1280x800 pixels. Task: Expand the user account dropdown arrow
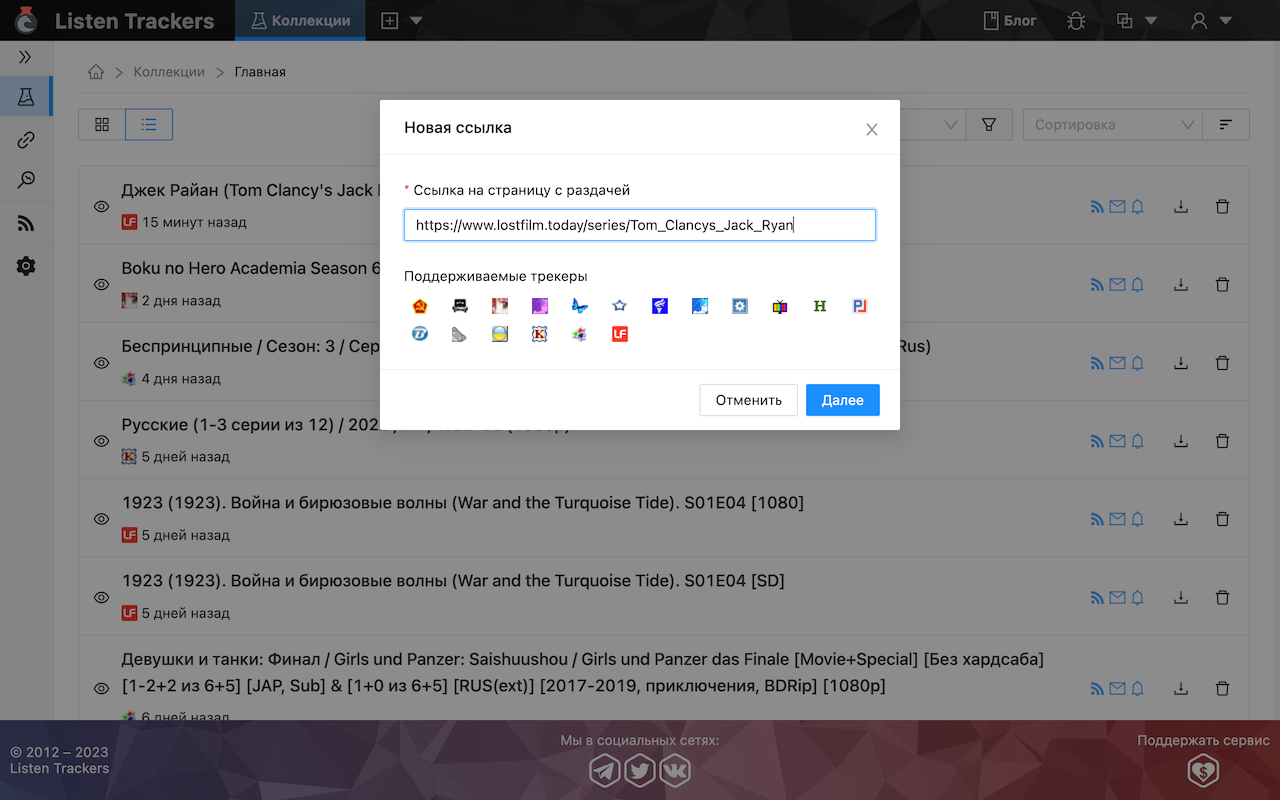tap(1225, 21)
